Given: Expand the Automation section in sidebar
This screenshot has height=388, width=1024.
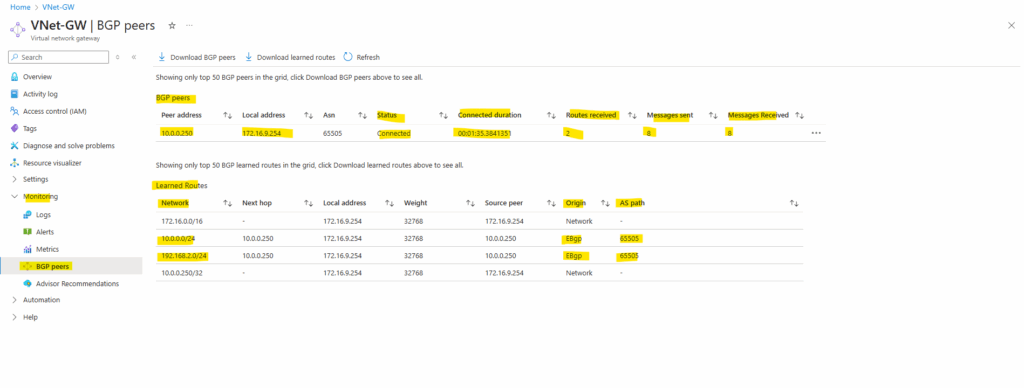Looking at the screenshot, I should point(36,300).
